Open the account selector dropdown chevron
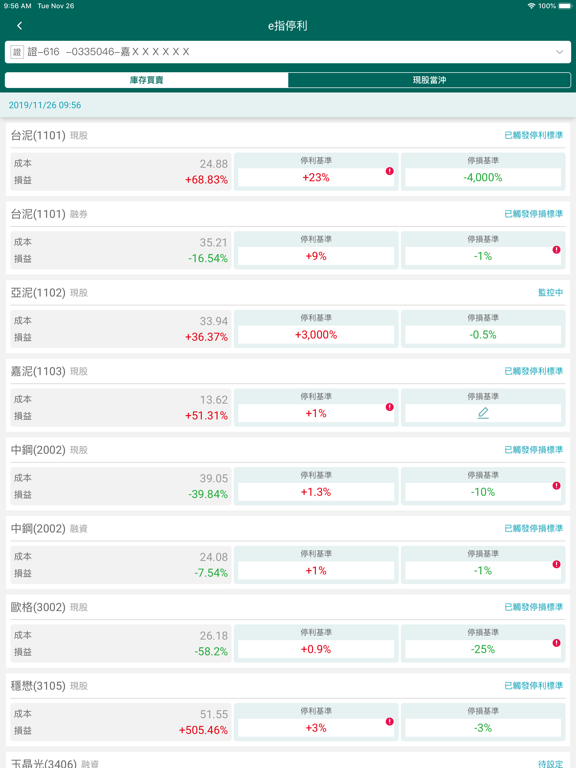The height and width of the screenshot is (768, 576). [559, 52]
